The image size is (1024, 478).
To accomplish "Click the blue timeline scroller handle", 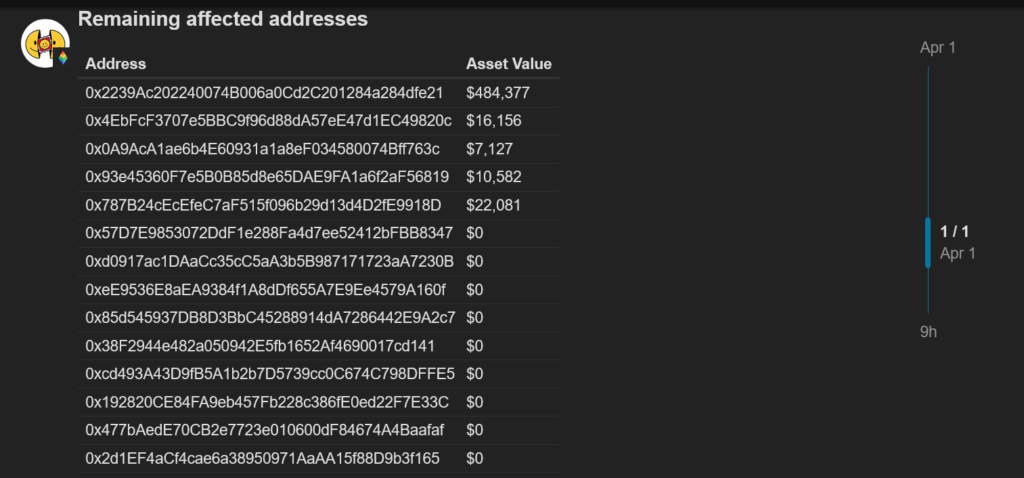I will click(928, 243).
